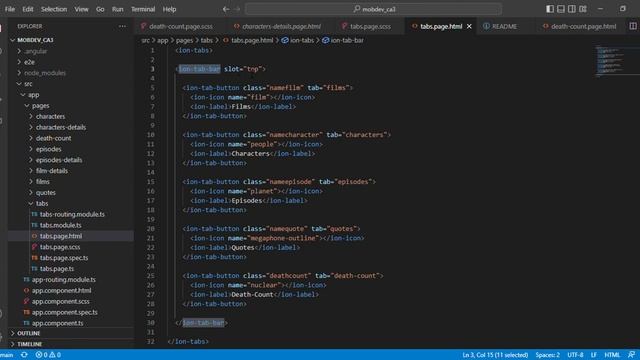Open Edit menu

tap(28, 9)
